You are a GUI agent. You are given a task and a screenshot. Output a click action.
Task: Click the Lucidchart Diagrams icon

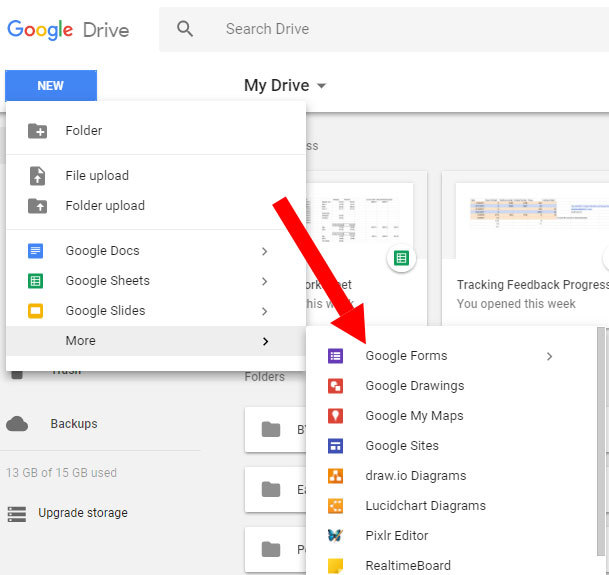point(335,505)
